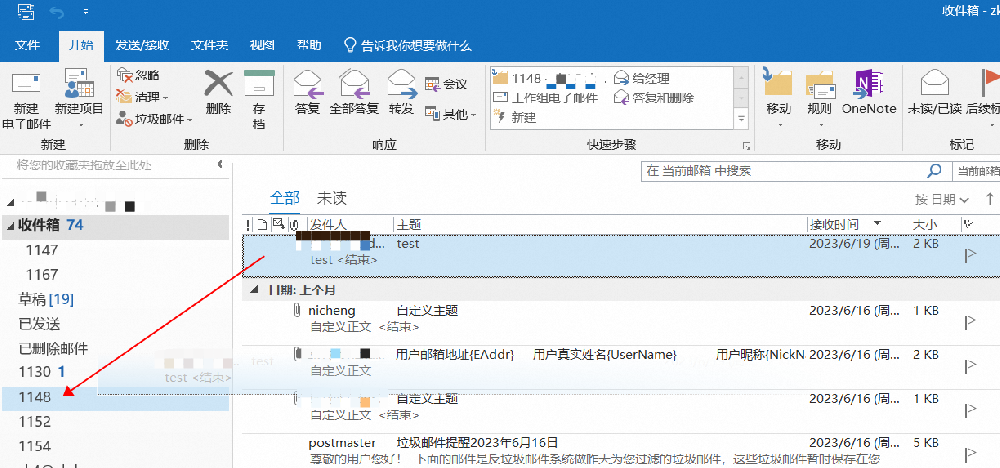Collapse the 'Last month' (上个月) date group
The height and width of the screenshot is (468, 1000).
pyautogui.click(x=255, y=290)
